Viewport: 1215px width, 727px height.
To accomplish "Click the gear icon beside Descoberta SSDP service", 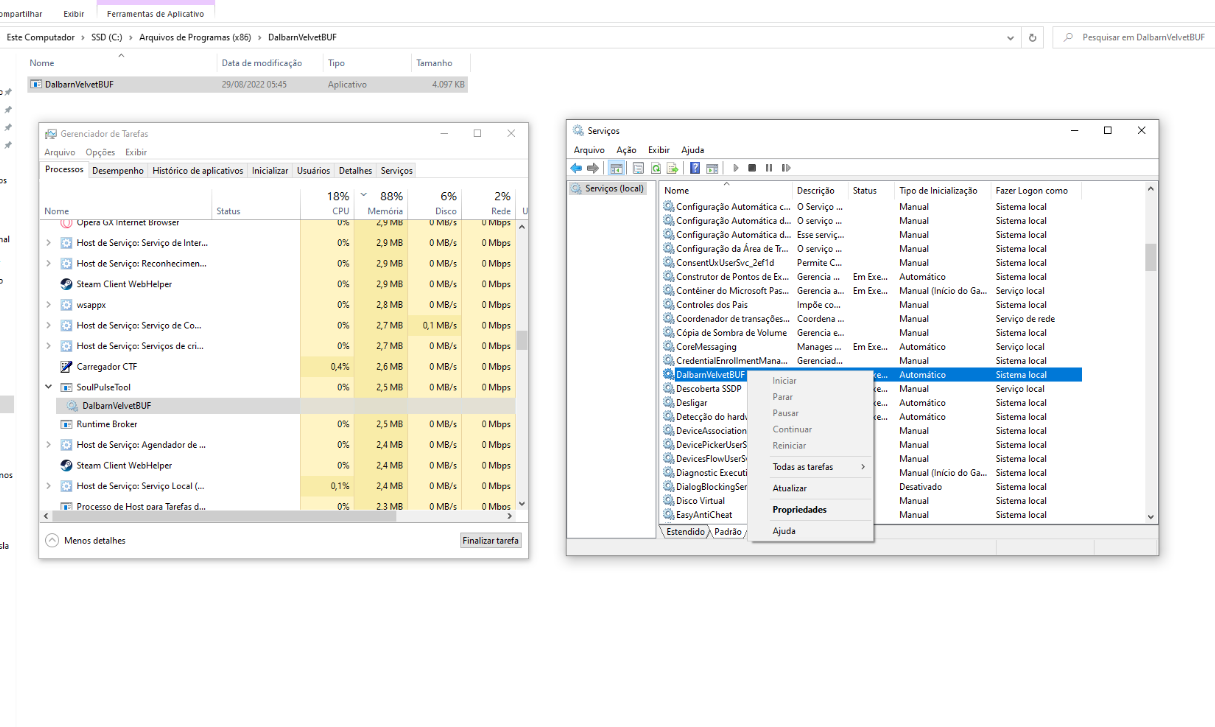I will point(669,389).
